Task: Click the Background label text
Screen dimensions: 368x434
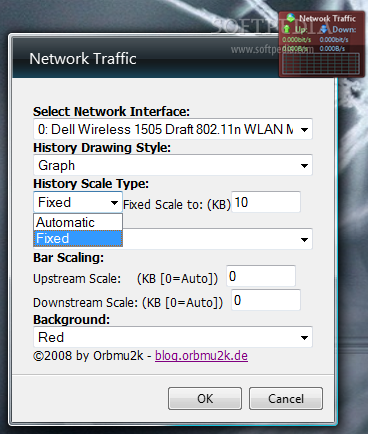Action: pyautogui.click(x=71, y=319)
